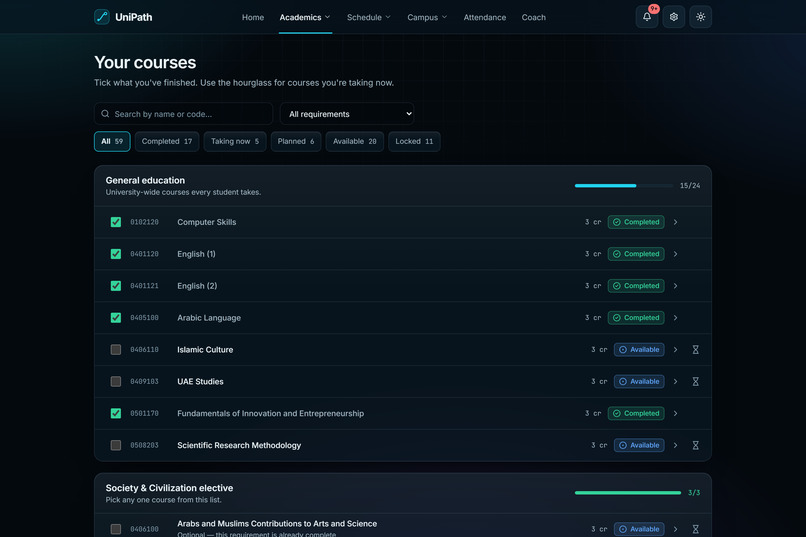Screen dimensions: 806x537
Task: Expand the Scientific Research Methodology row chevron
Action: [x=675, y=445]
